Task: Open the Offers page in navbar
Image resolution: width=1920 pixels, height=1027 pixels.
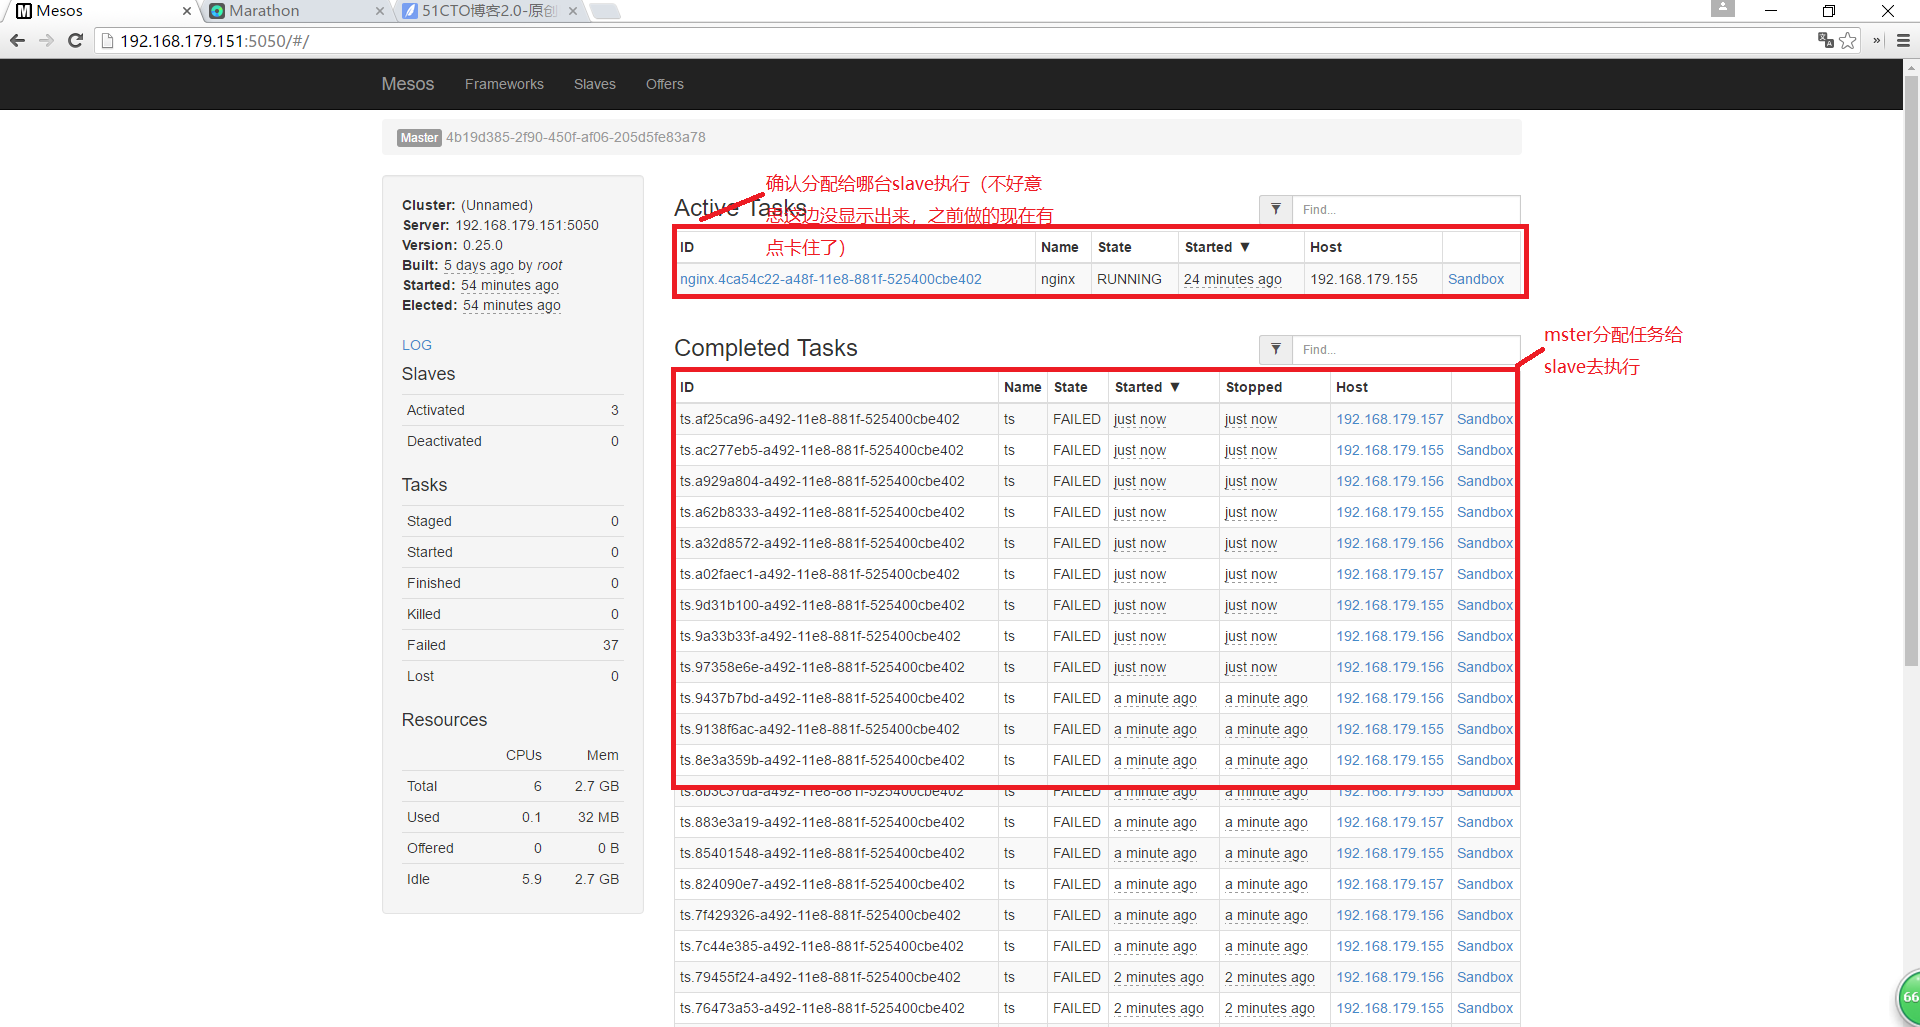Action: click(665, 84)
